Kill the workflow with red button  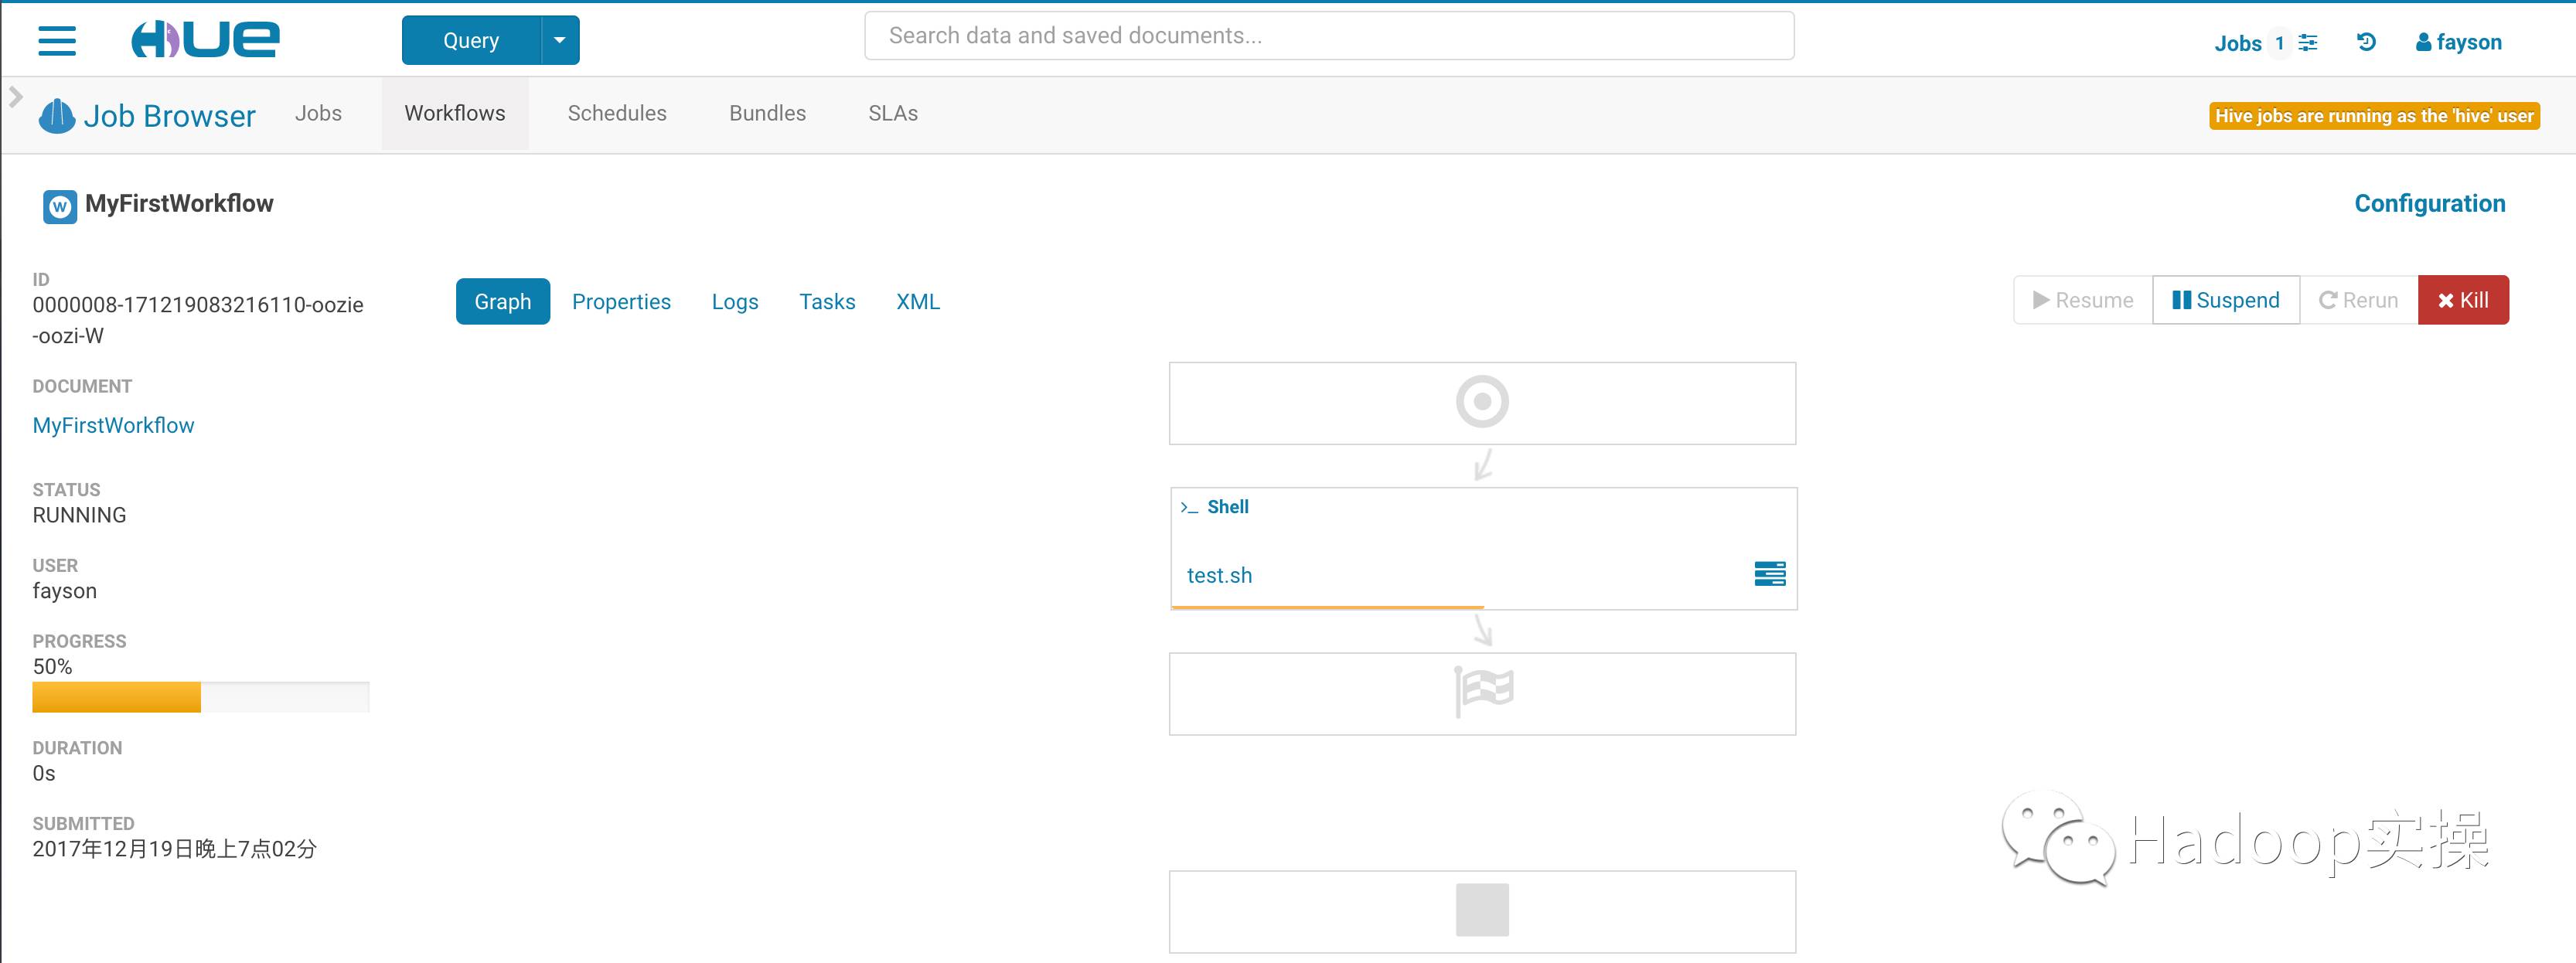tap(2462, 300)
